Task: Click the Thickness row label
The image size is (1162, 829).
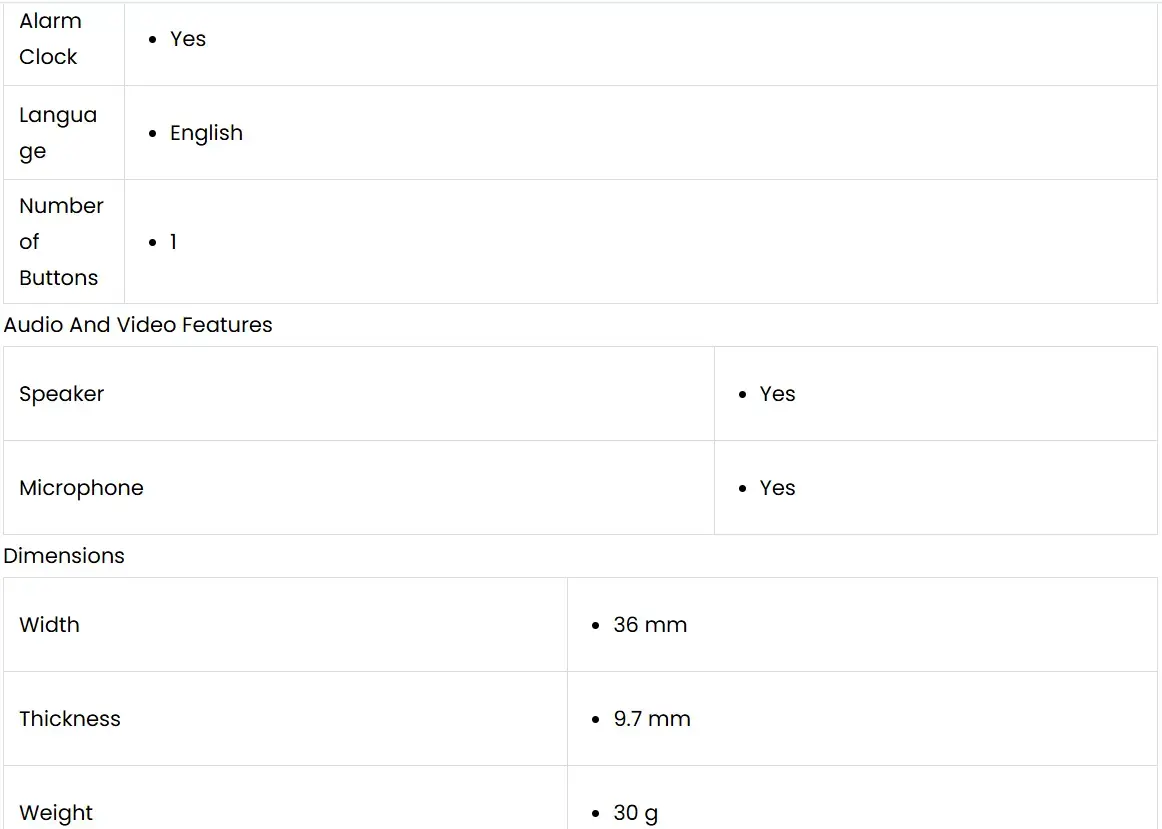Action: click(x=70, y=719)
